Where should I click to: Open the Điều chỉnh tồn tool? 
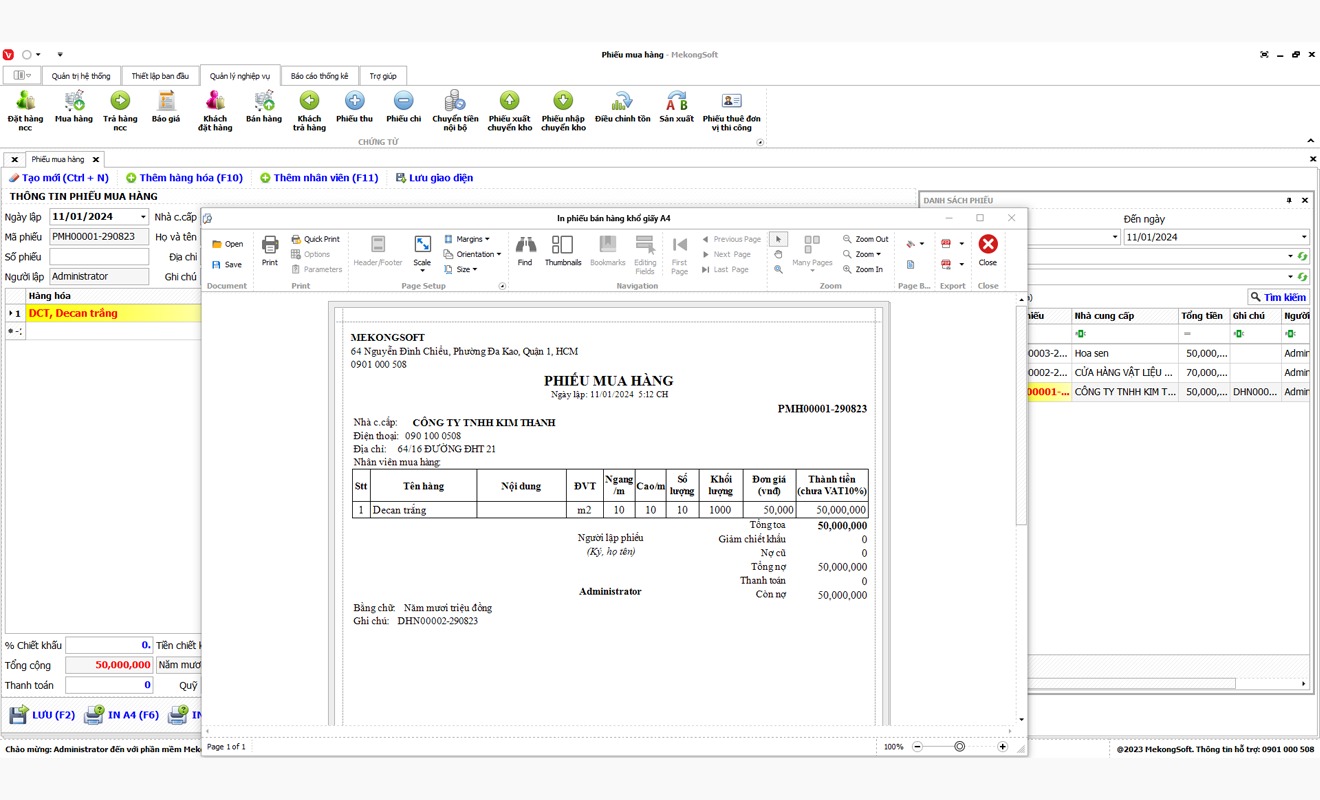click(622, 108)
